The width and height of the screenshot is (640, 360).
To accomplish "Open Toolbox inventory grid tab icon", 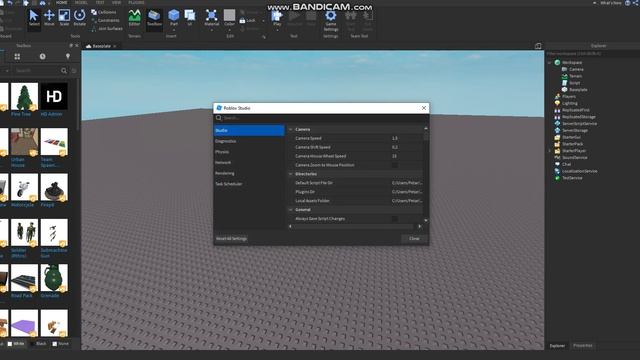I will (17, 57).
